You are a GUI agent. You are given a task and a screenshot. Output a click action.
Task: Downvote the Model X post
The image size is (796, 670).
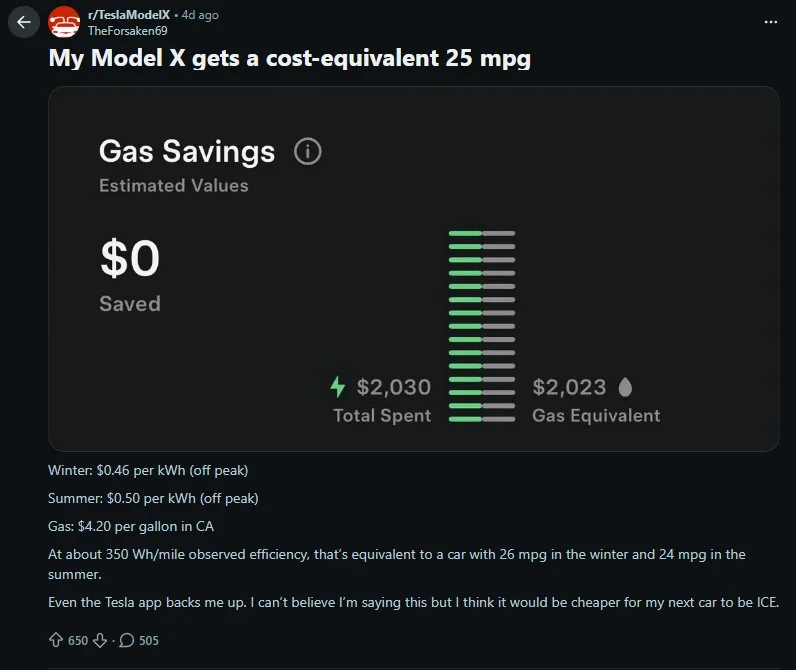(100, 640)
